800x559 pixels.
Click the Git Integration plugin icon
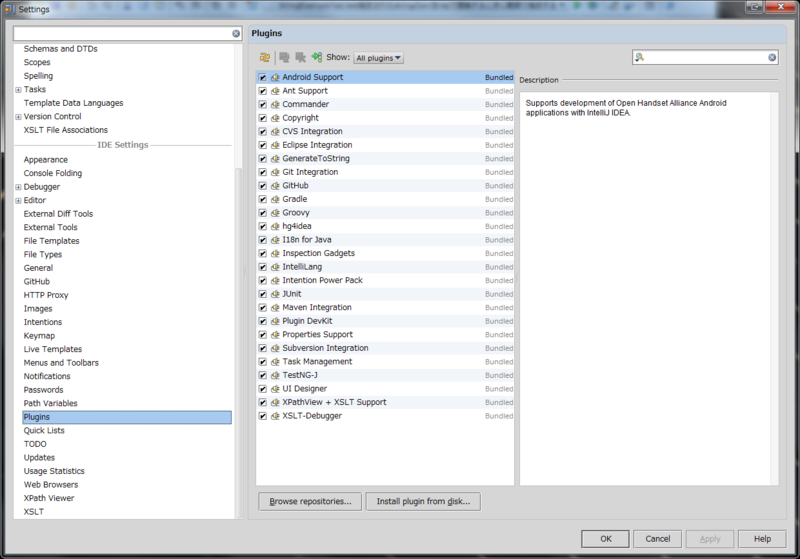(x=275, y=172)
